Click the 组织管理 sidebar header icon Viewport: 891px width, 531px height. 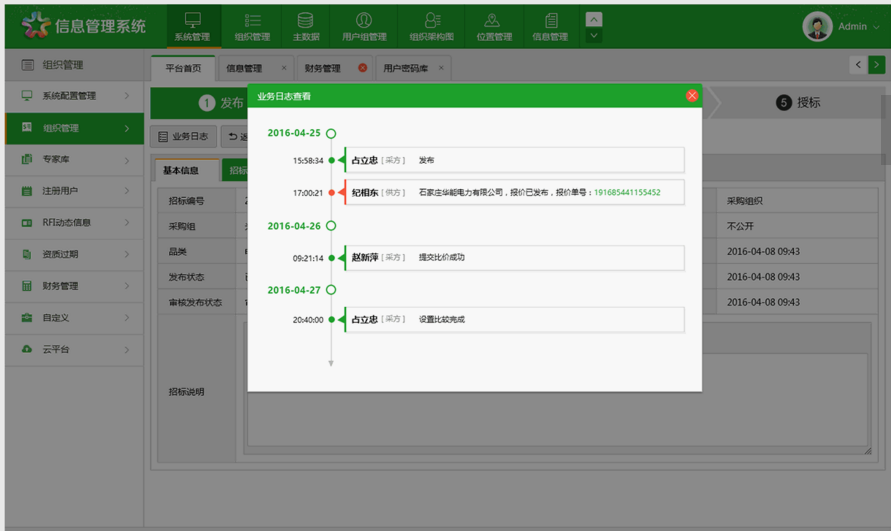click(x=27, y=65)
